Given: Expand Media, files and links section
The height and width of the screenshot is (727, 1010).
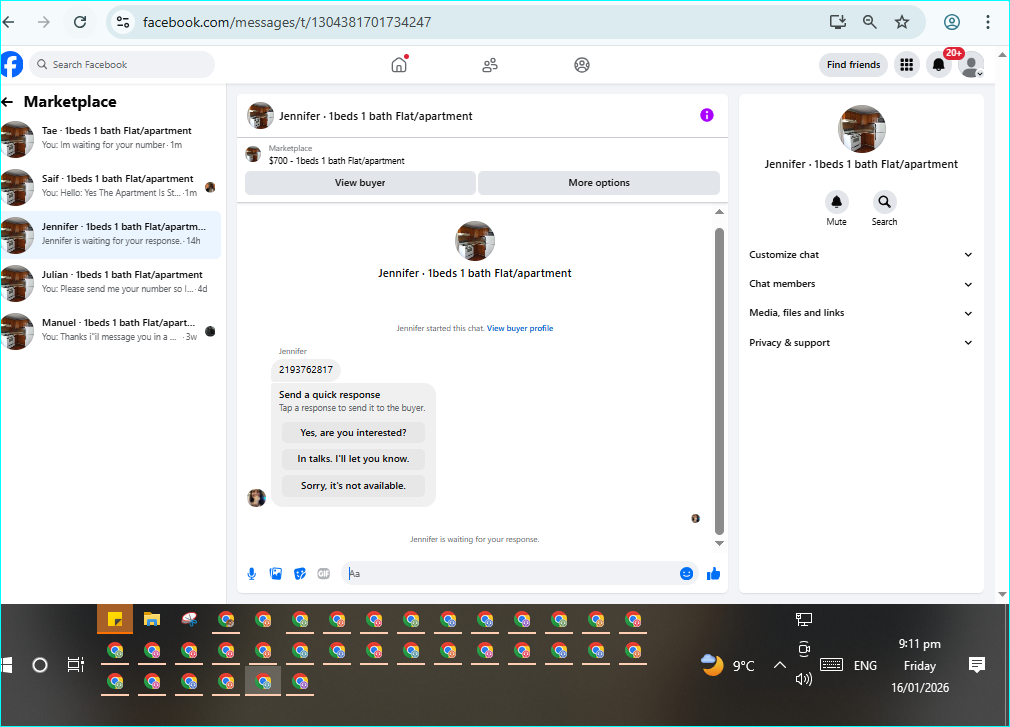Looking at the screenshot, I should (x=861, y=313).
